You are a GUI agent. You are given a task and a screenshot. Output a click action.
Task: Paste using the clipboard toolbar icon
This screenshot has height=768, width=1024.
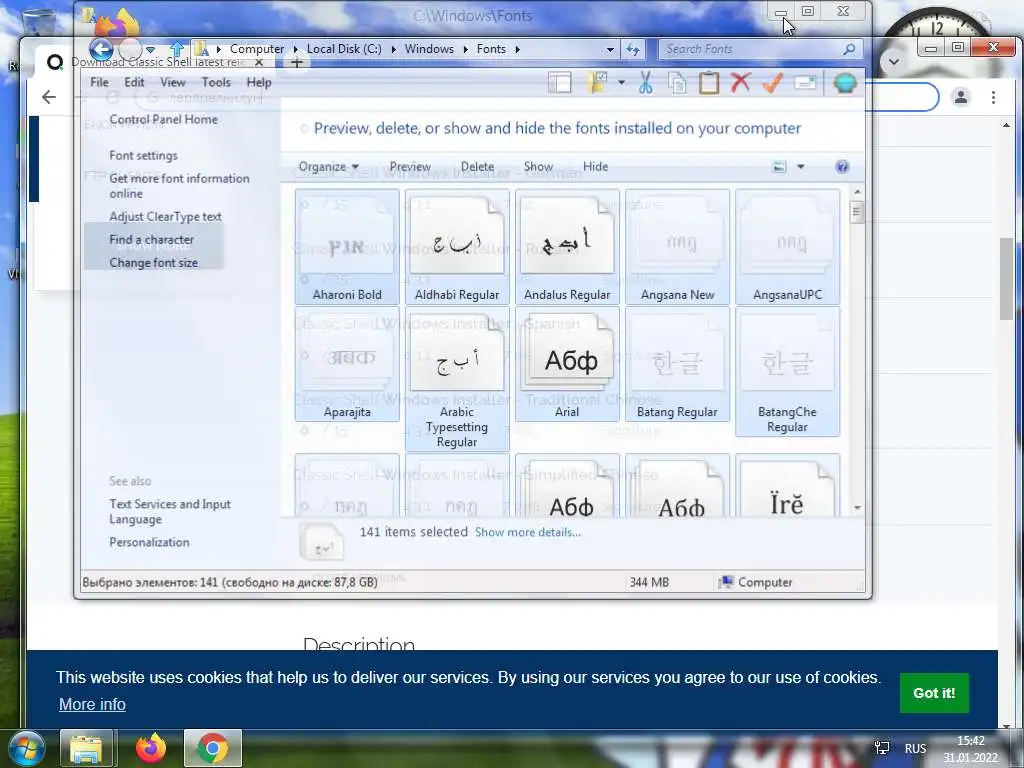tap(709, 83)
